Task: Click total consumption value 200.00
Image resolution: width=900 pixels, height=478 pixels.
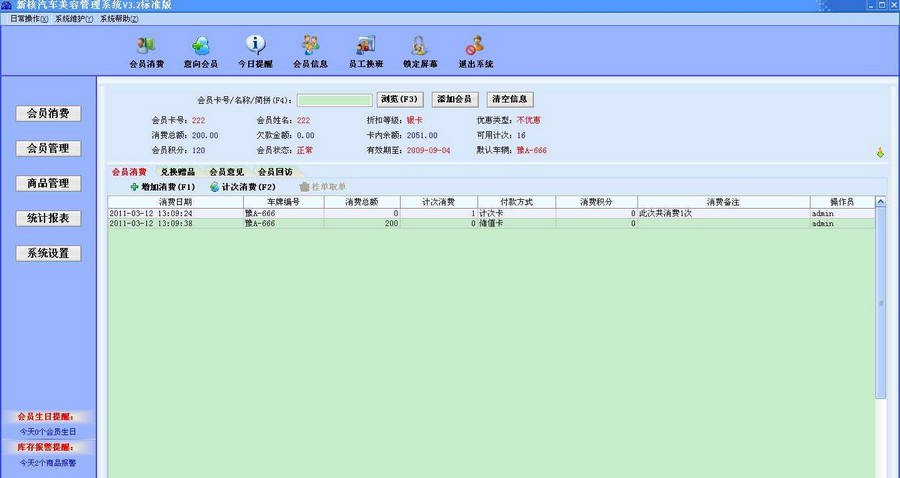Action: 205,135
